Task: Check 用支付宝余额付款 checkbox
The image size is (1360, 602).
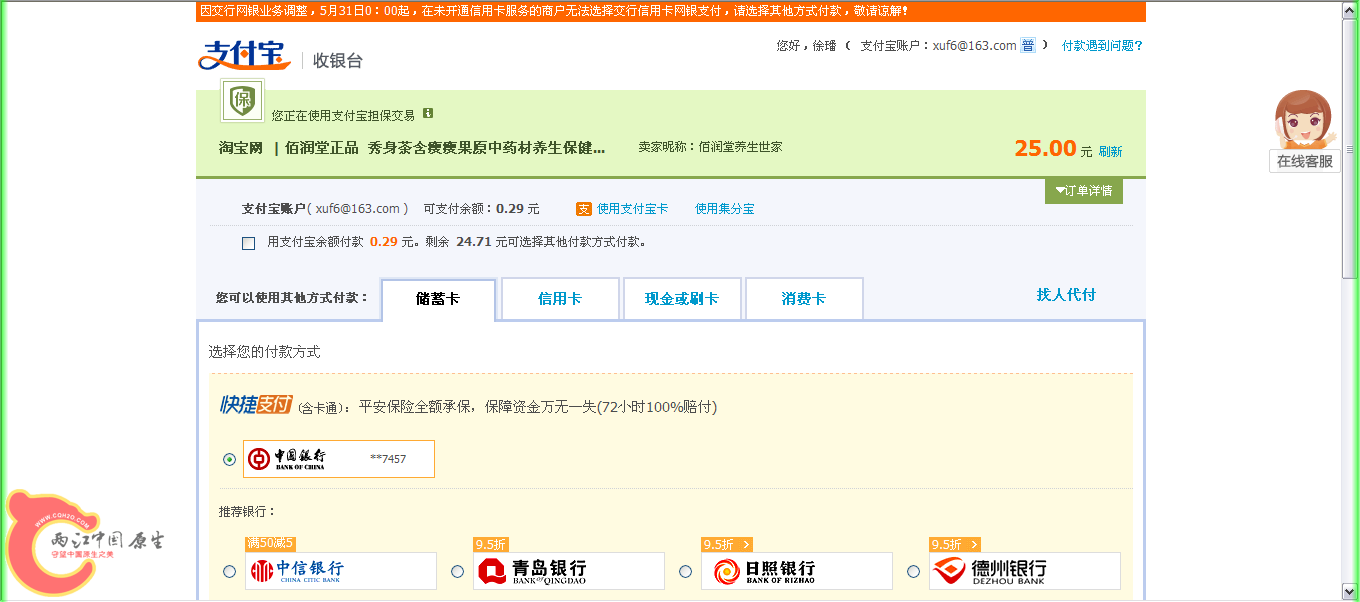Action: point(249,243)
